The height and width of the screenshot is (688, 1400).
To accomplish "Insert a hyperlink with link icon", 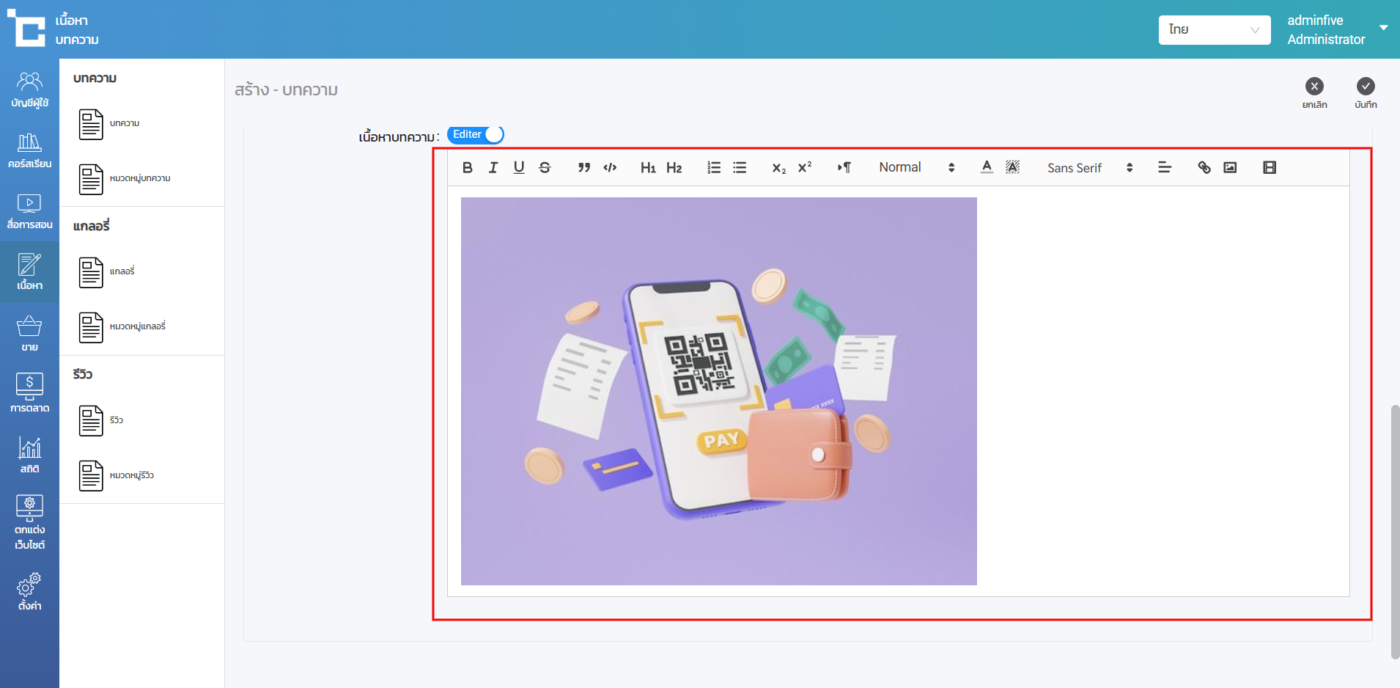I will pyautogui.click(x=1204, y=168).
